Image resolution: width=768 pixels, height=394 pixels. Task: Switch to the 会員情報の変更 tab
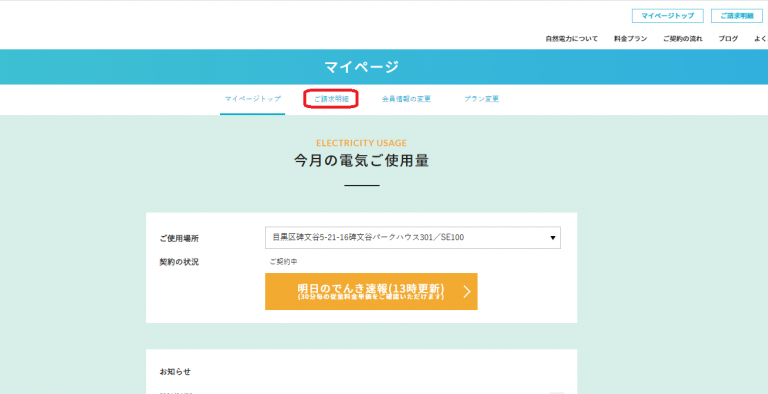point(406,99)
